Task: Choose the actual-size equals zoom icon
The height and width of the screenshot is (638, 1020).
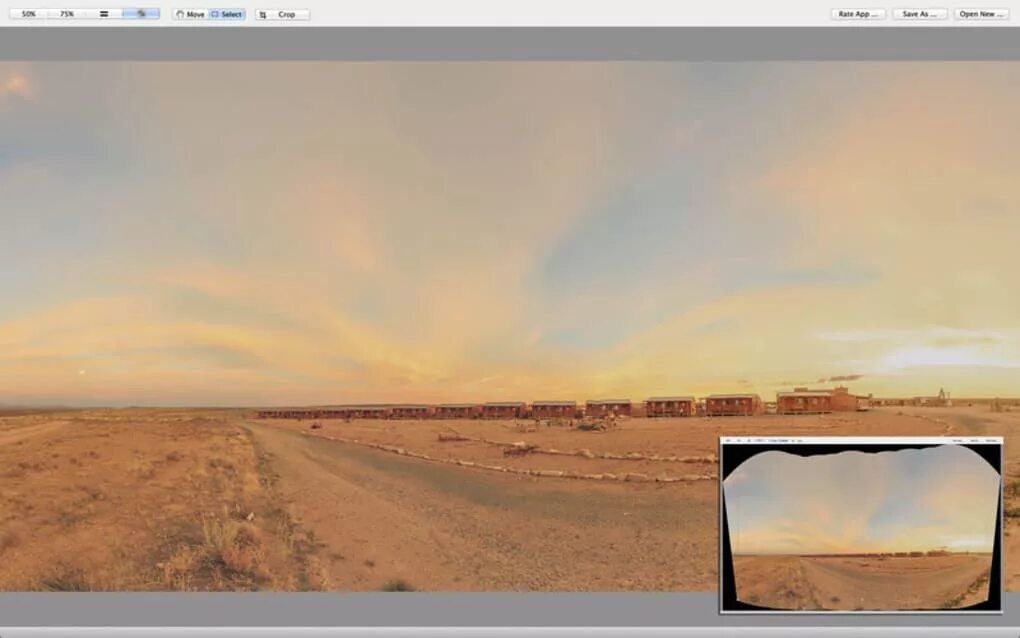Action: coord(104,14)
